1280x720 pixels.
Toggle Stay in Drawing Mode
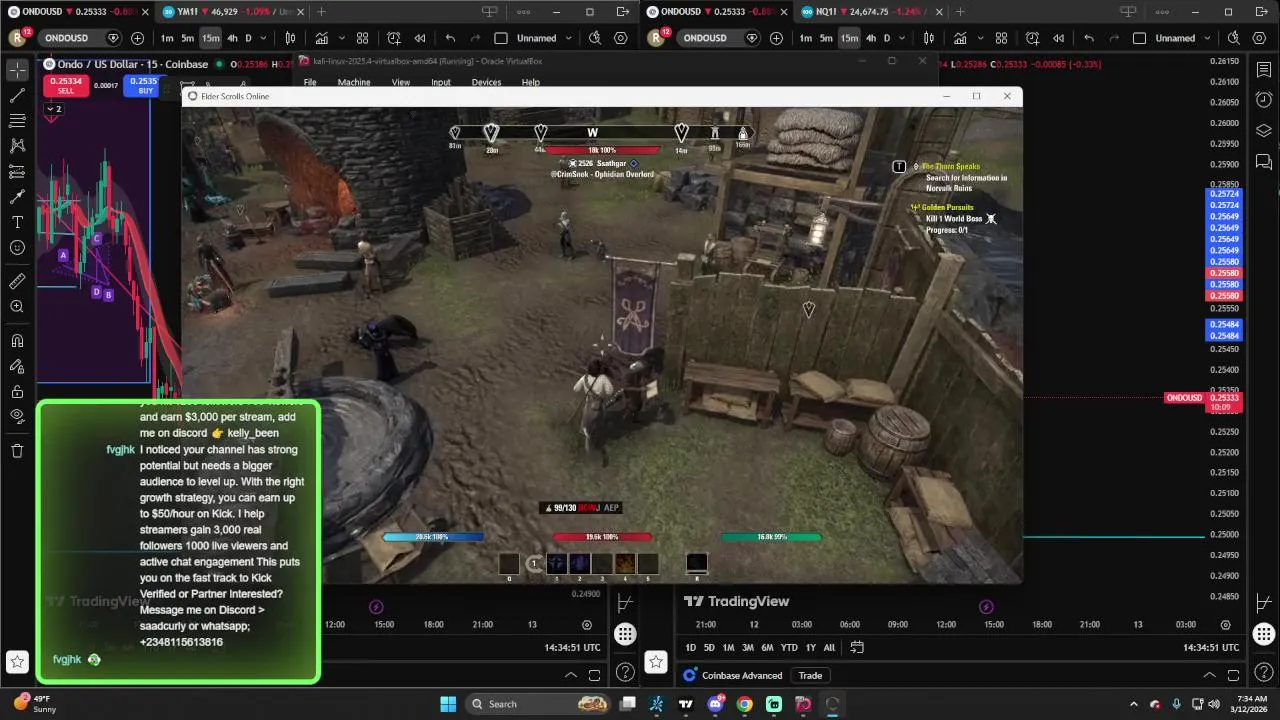pos(17,366)
